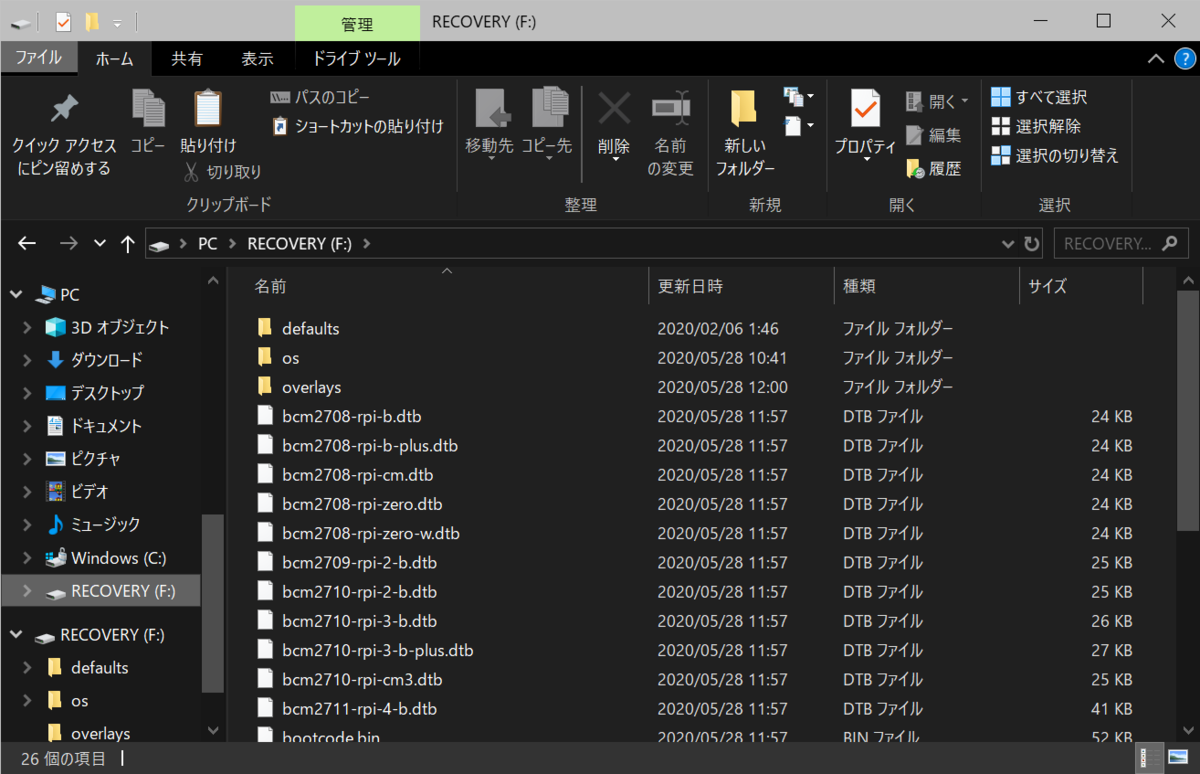Screen dimensions: 1200x774
Task: Click Paste shortcut (ショートカットの貼り付け)
Action: [x=357, y=126]
